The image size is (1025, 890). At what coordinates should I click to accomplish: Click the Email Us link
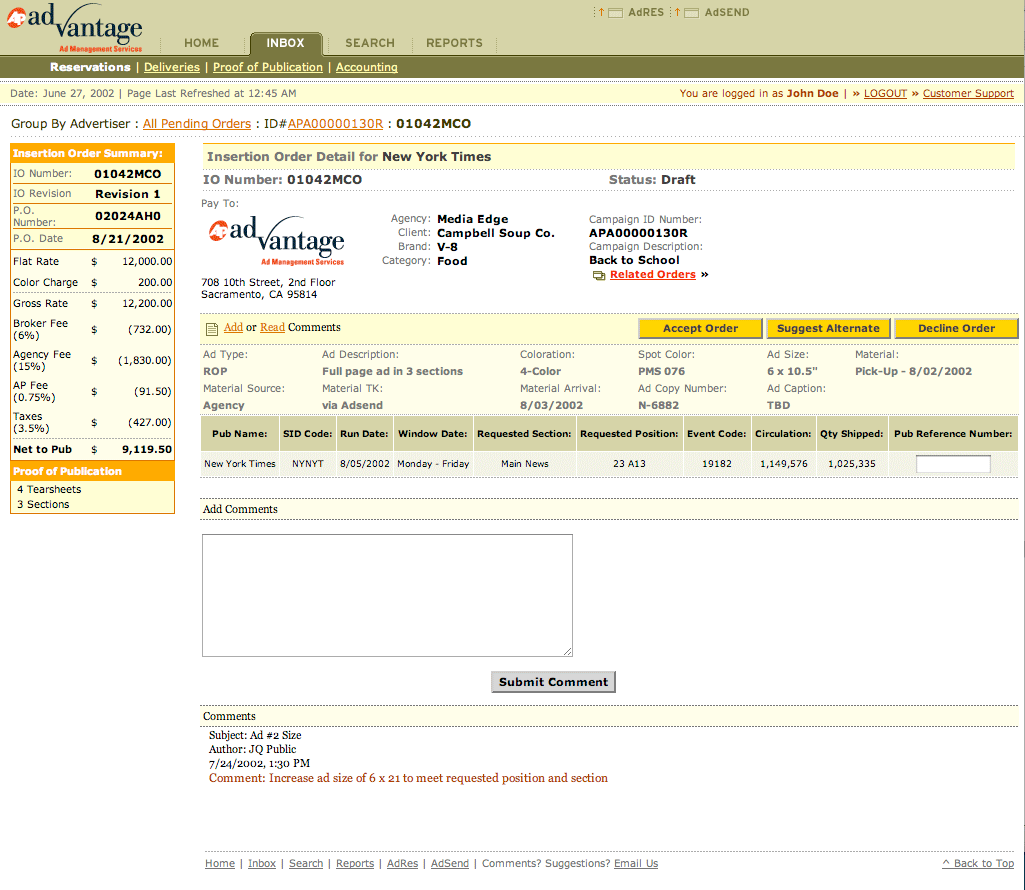[x=635, y=863]
